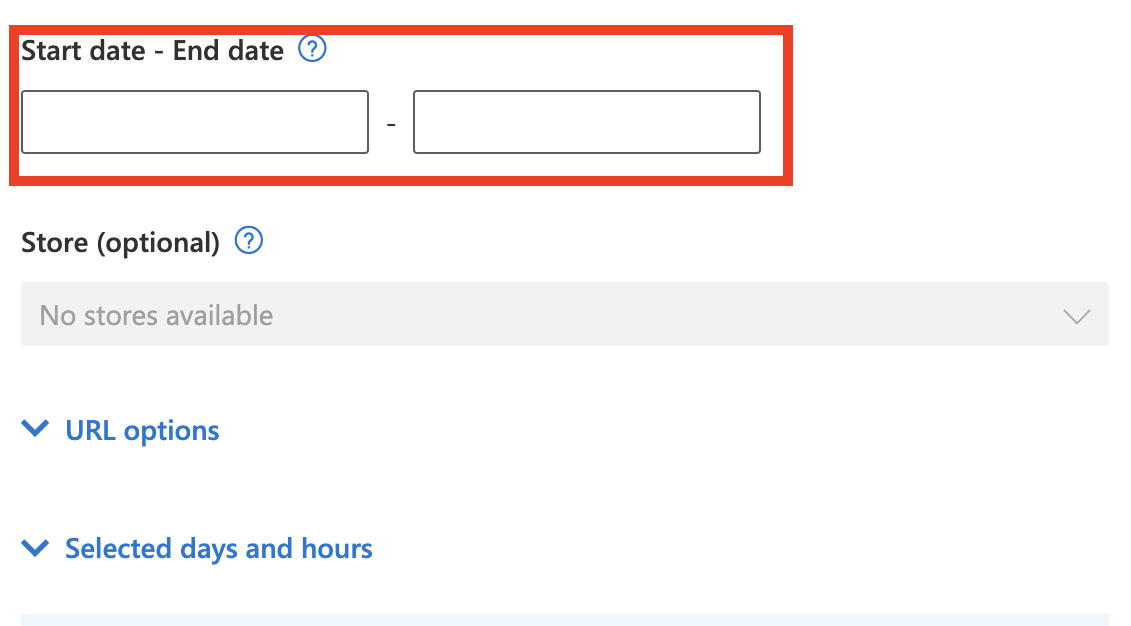Viewport: 1131px width, 626px height.
Task: Click the help icon beside Start date - End date
Action: 313,49
